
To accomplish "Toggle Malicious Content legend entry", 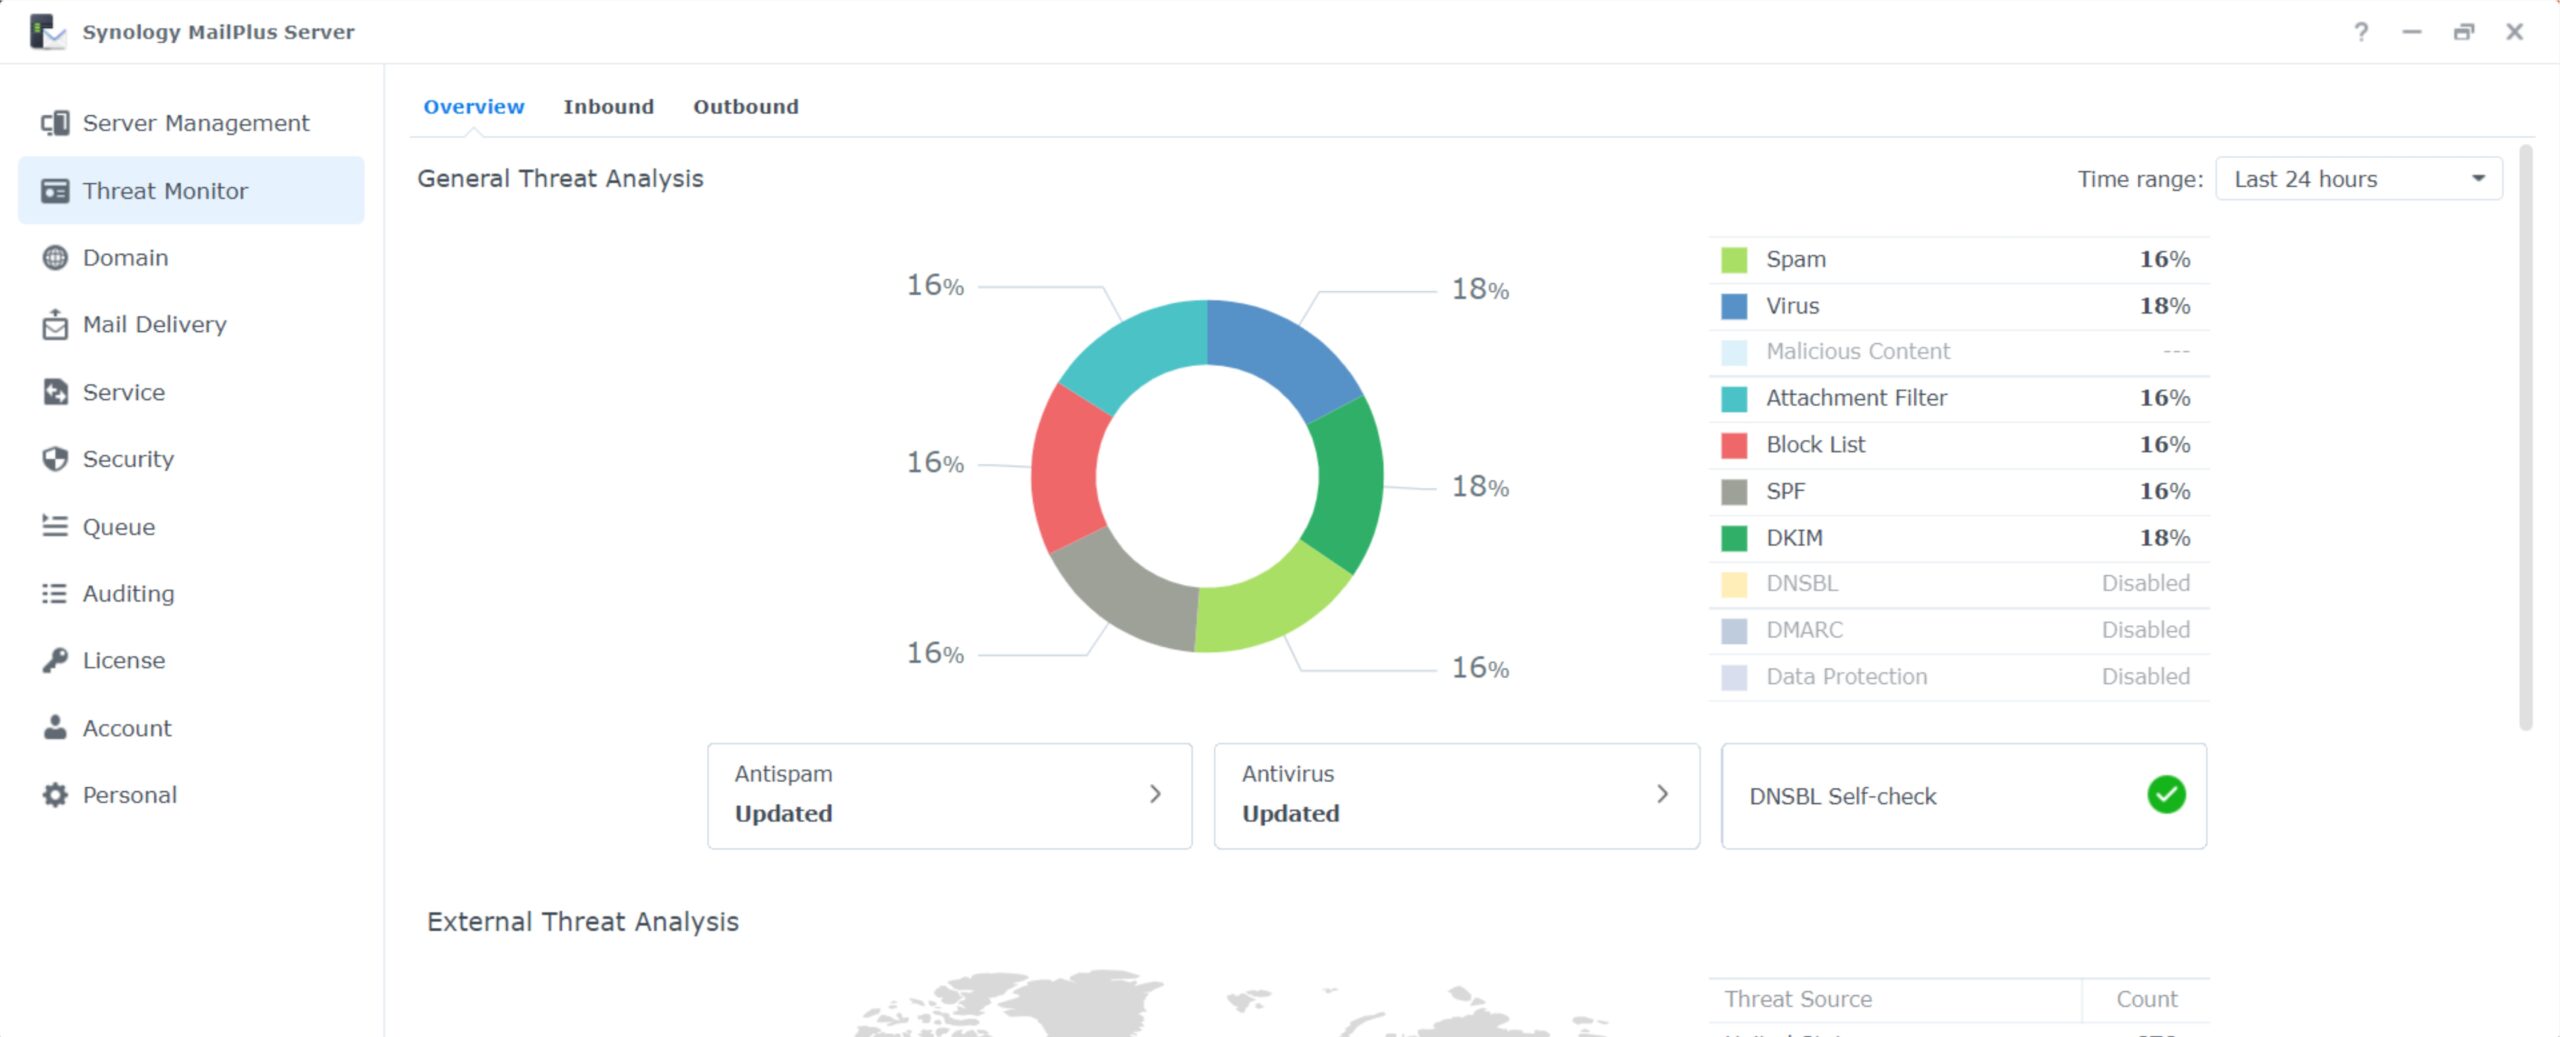I will 1959,352.
